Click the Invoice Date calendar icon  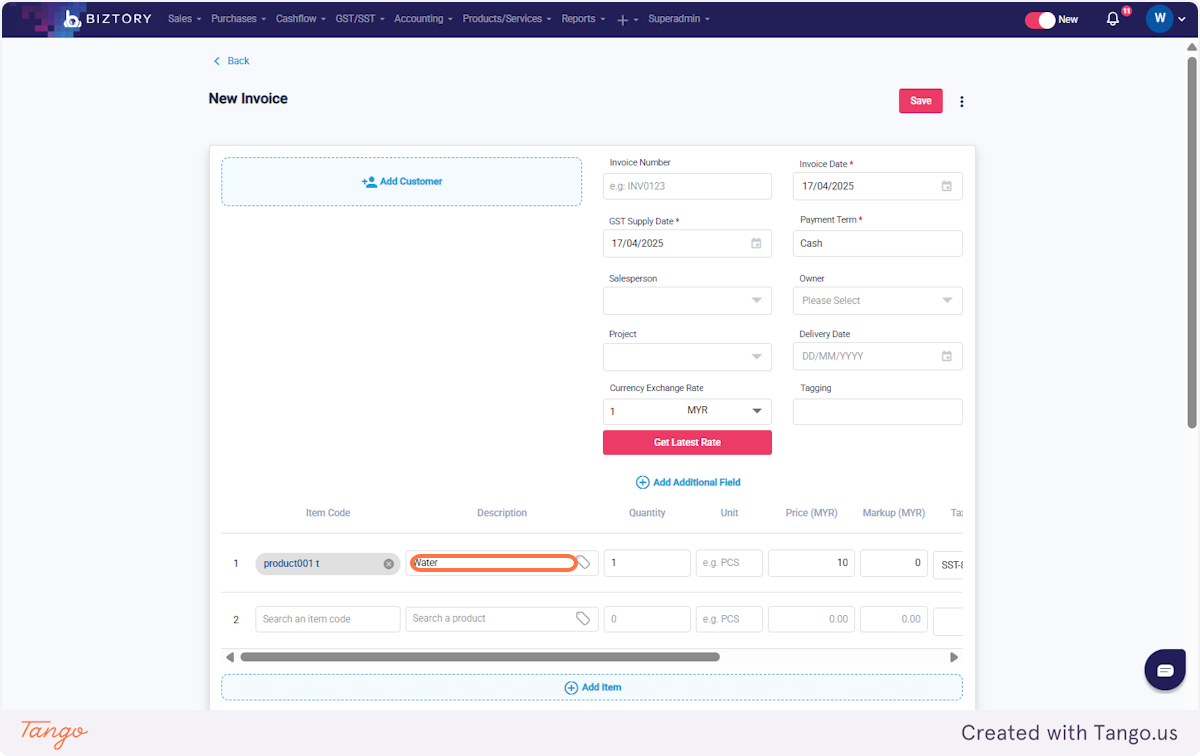[x=947, y=186]
